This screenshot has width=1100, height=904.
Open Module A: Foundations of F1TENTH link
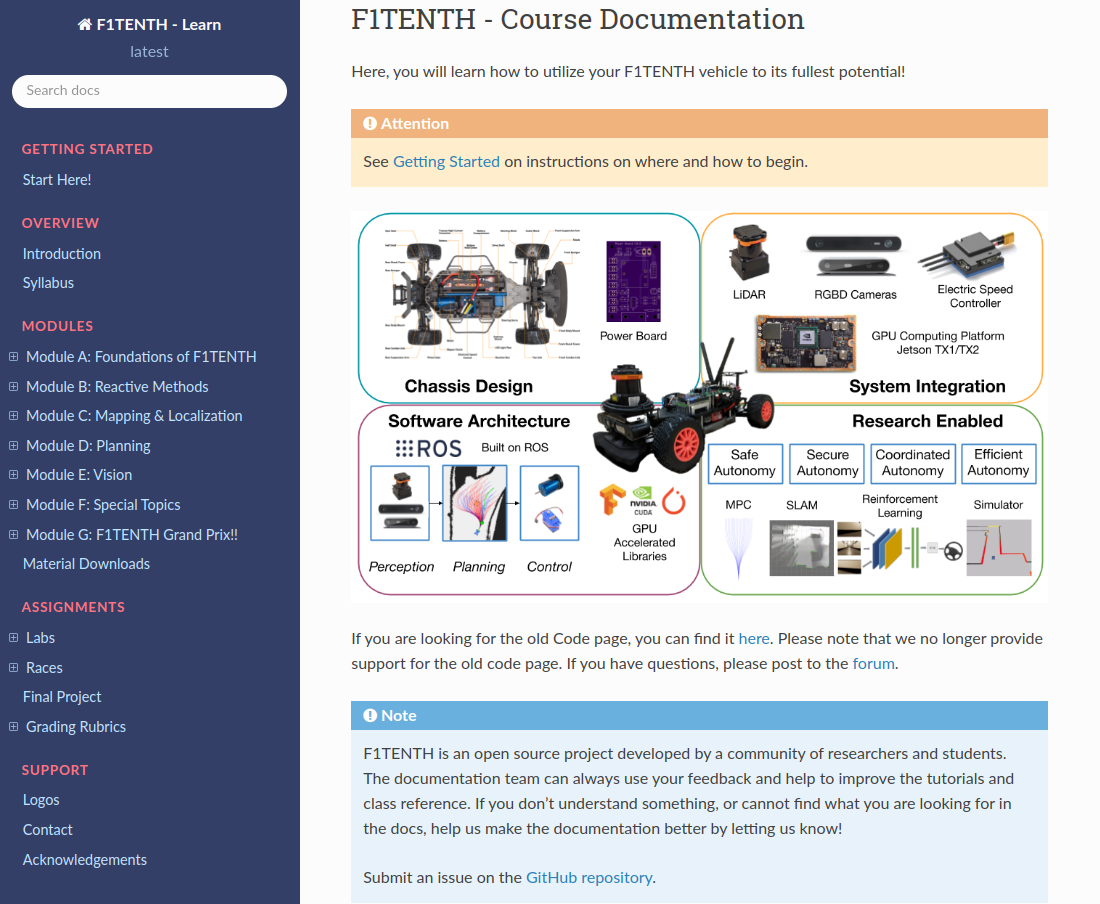[x=141, y=356]
